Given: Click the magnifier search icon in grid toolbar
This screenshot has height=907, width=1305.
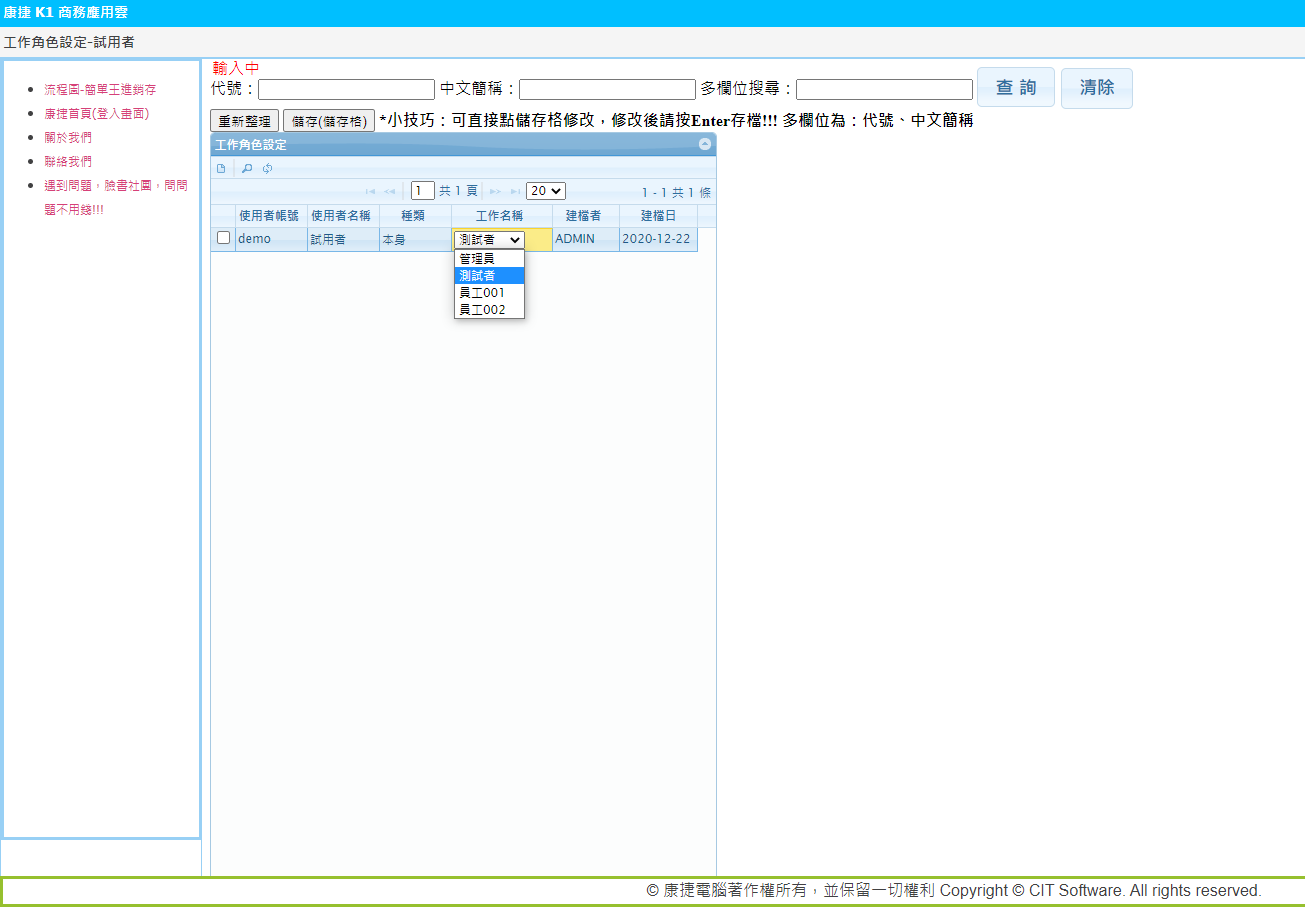Looking at the screenshot, I should point(247,168).
